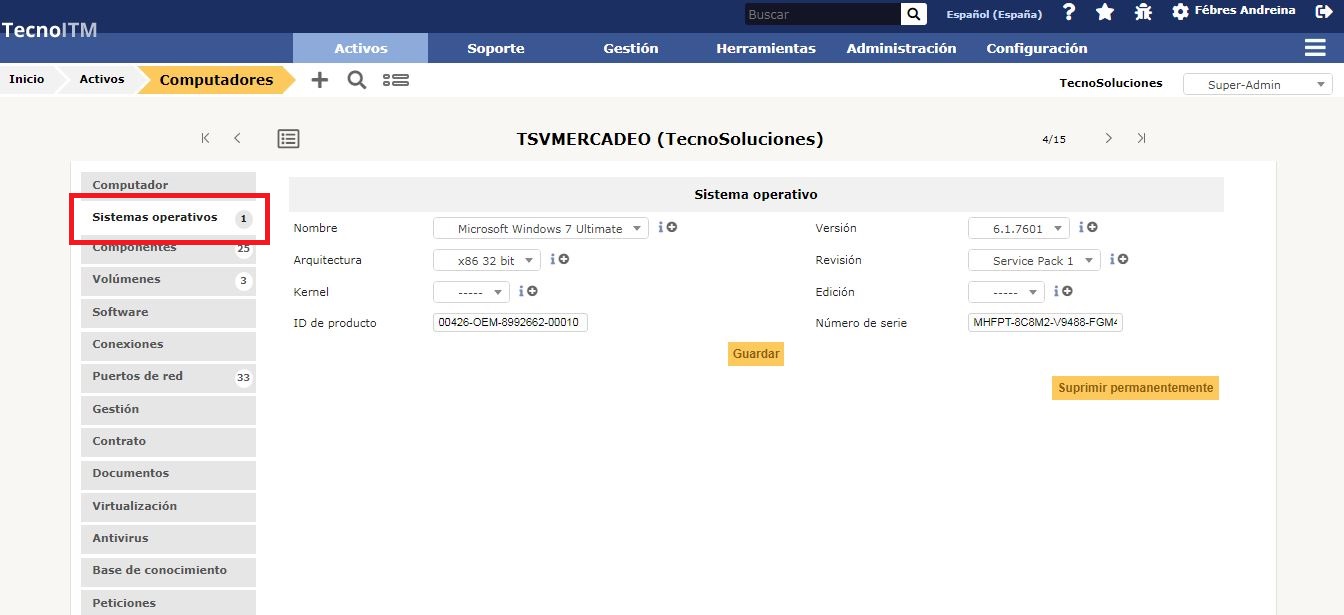Open the hamburger menu icon
Image resolution: width=1344 pixels, height=615 pixels.
(x=1315, y=48)
